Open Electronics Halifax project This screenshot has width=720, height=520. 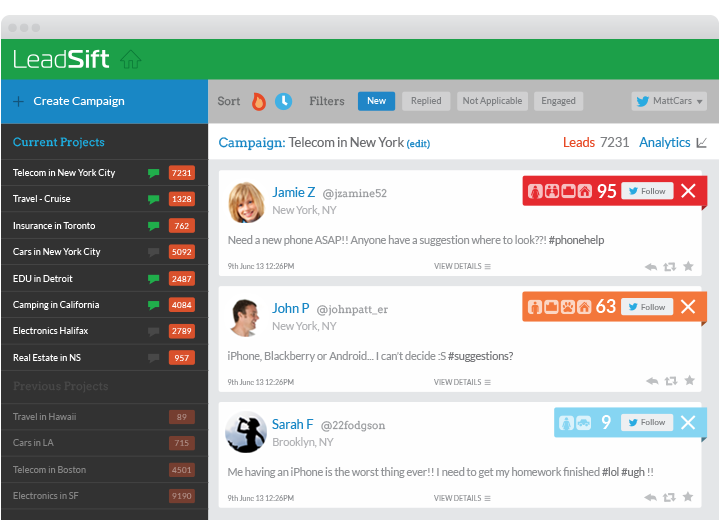coord(105,331)
